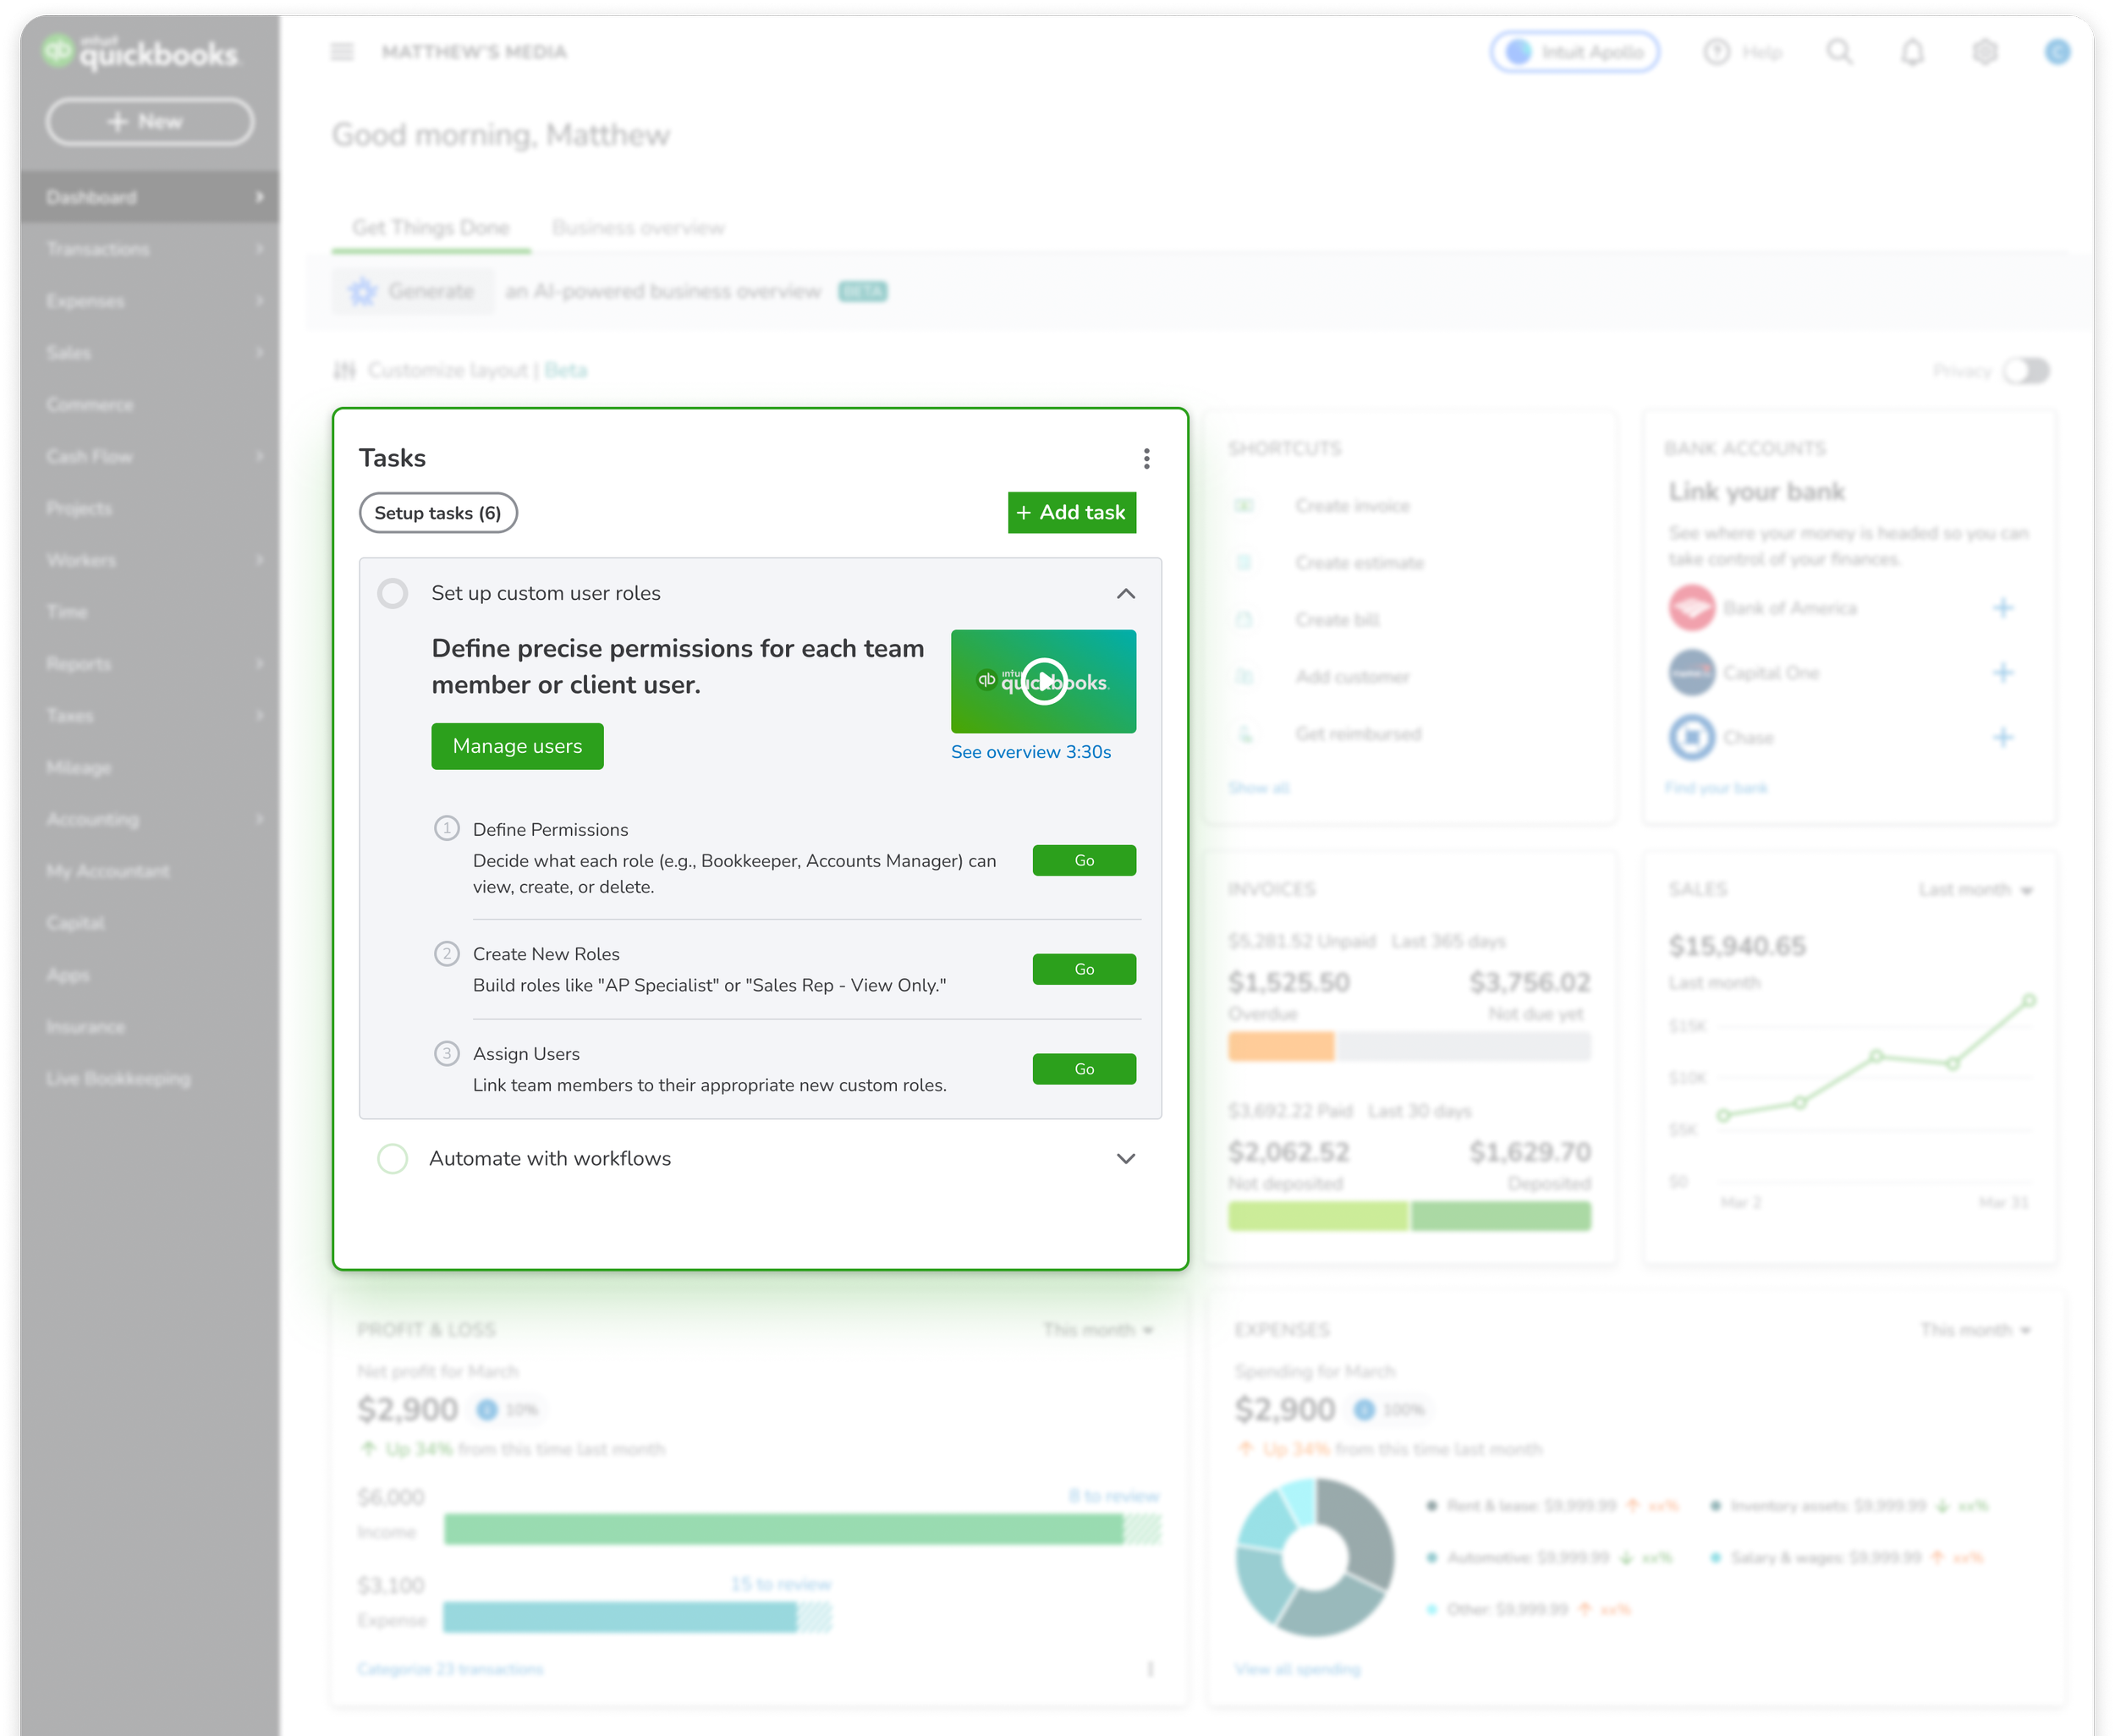
Task: Play the QuickBooks overview video
Action: click(x=1043, y=681)
